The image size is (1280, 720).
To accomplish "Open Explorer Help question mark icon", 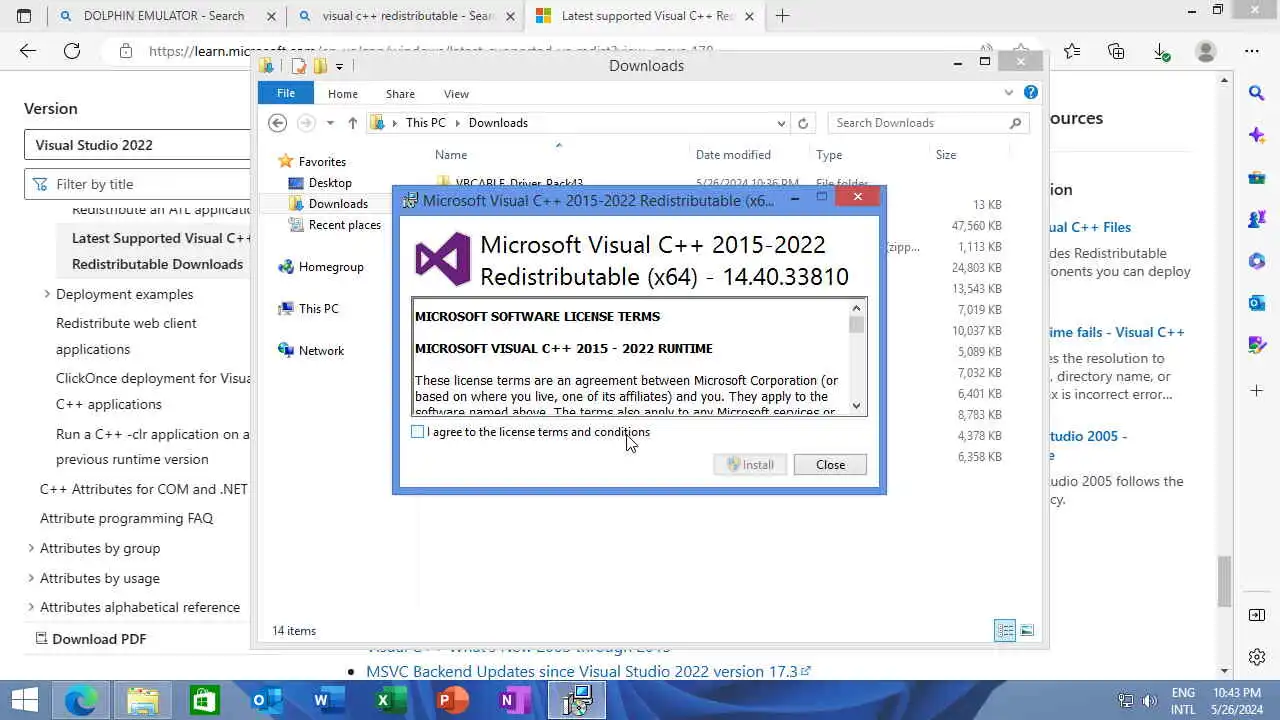I will 1031,93.
